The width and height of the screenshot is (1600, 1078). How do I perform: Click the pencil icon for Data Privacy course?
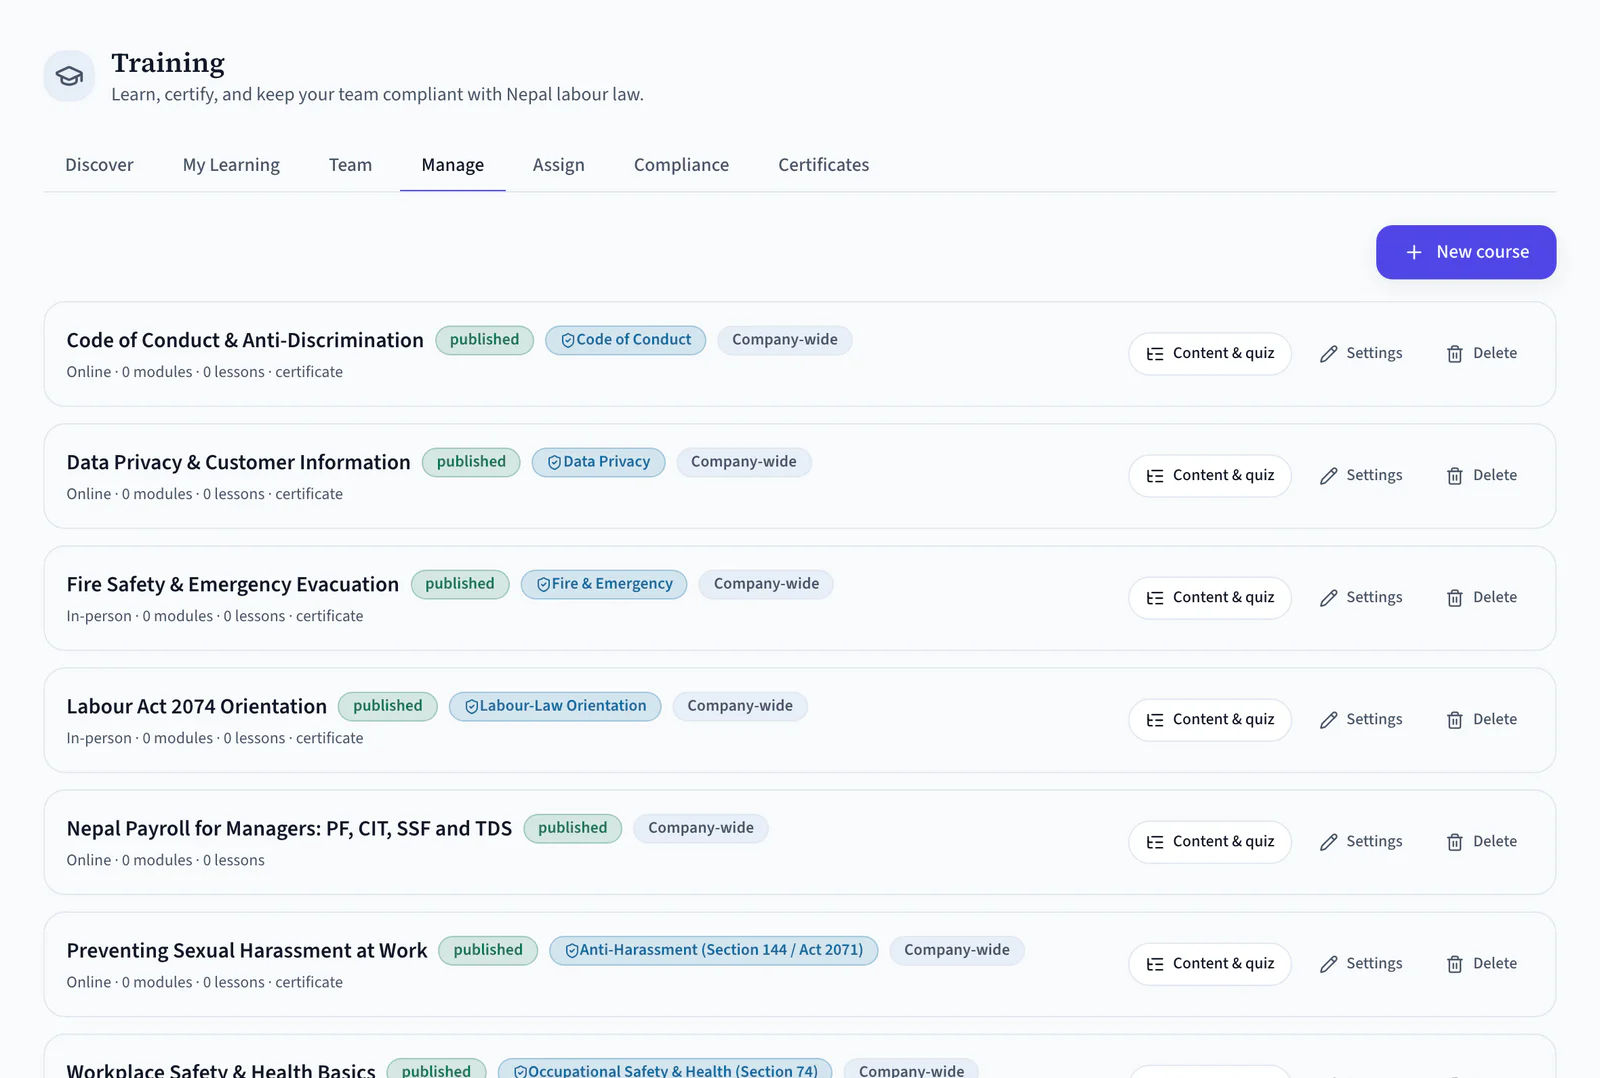coord(1328,476)
